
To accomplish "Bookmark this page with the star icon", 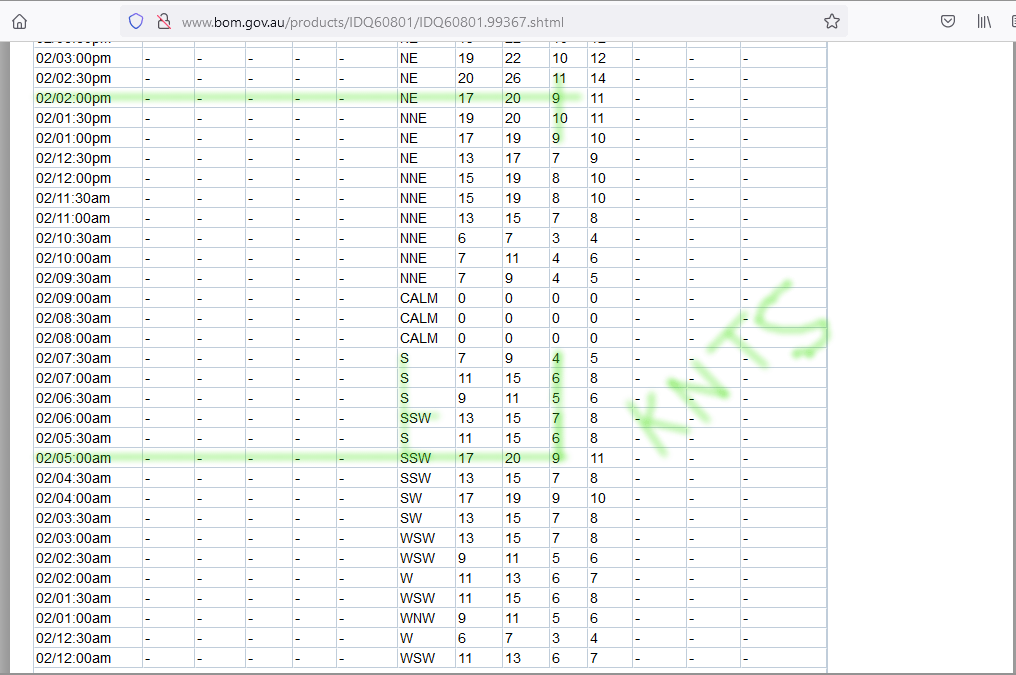I will [x=831, y=21].
